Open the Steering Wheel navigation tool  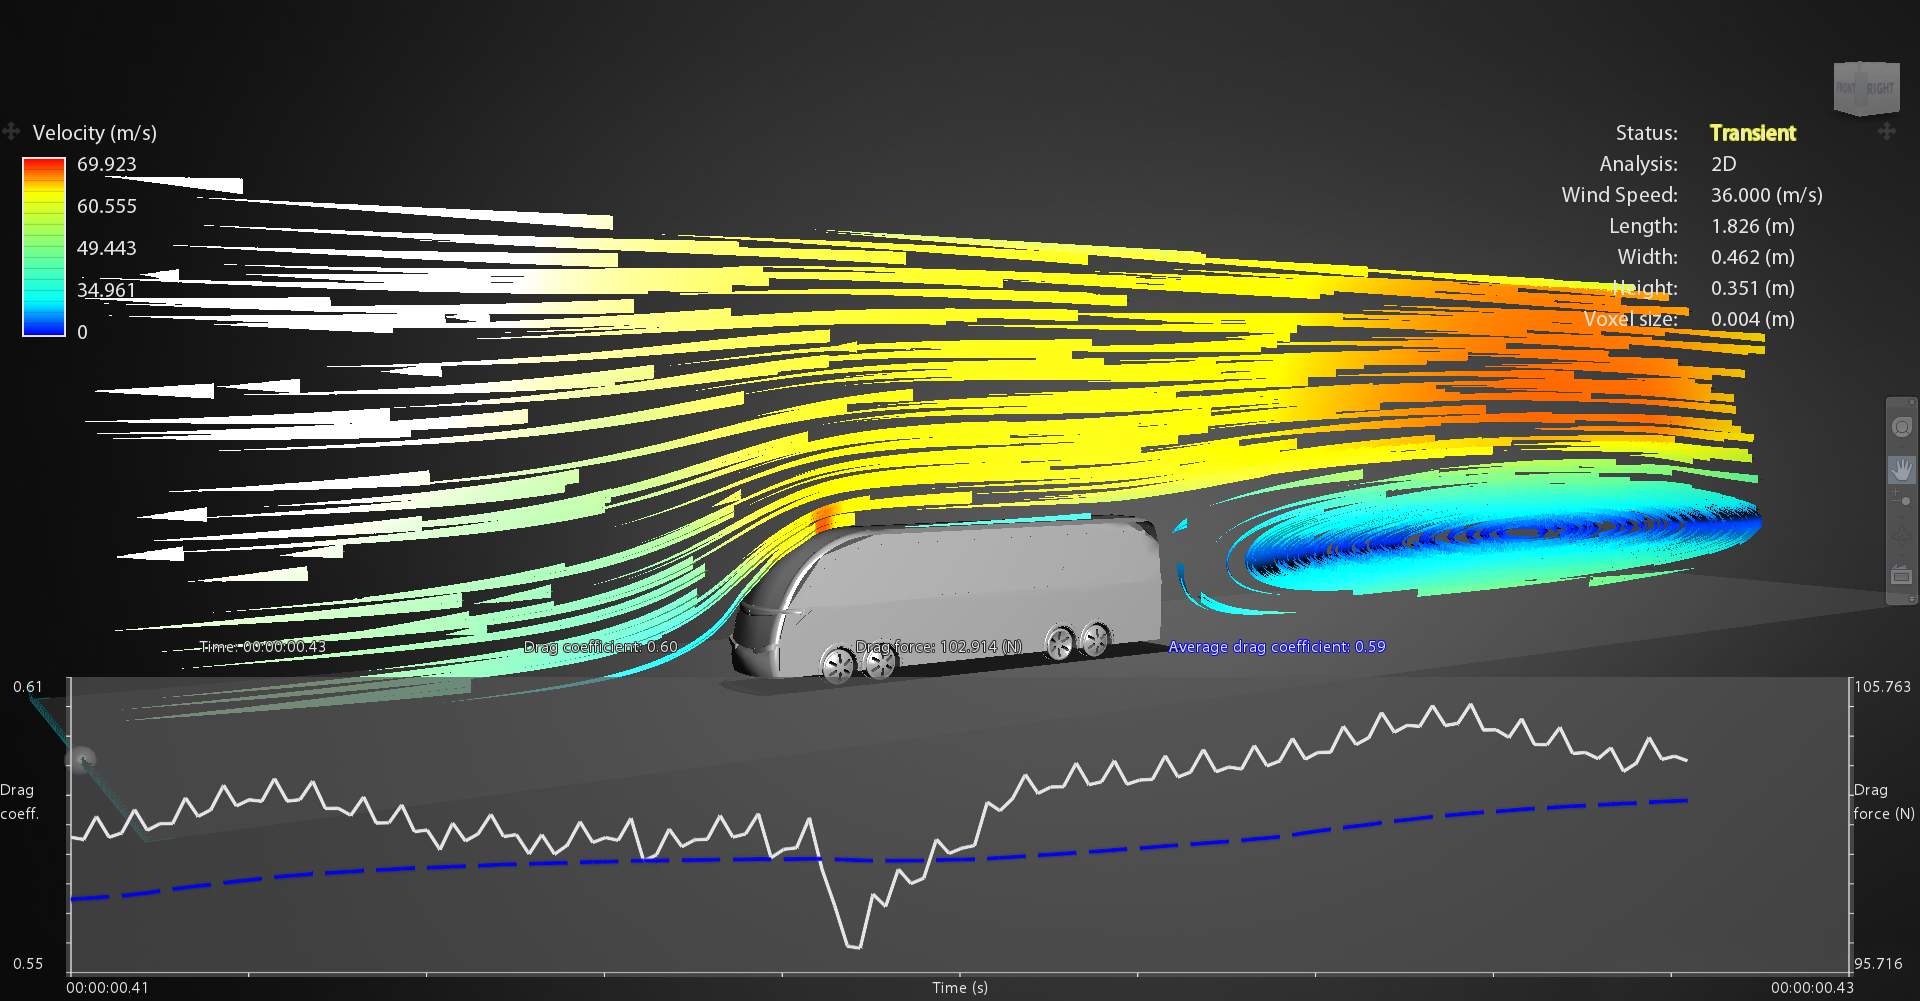point(1901,428)
